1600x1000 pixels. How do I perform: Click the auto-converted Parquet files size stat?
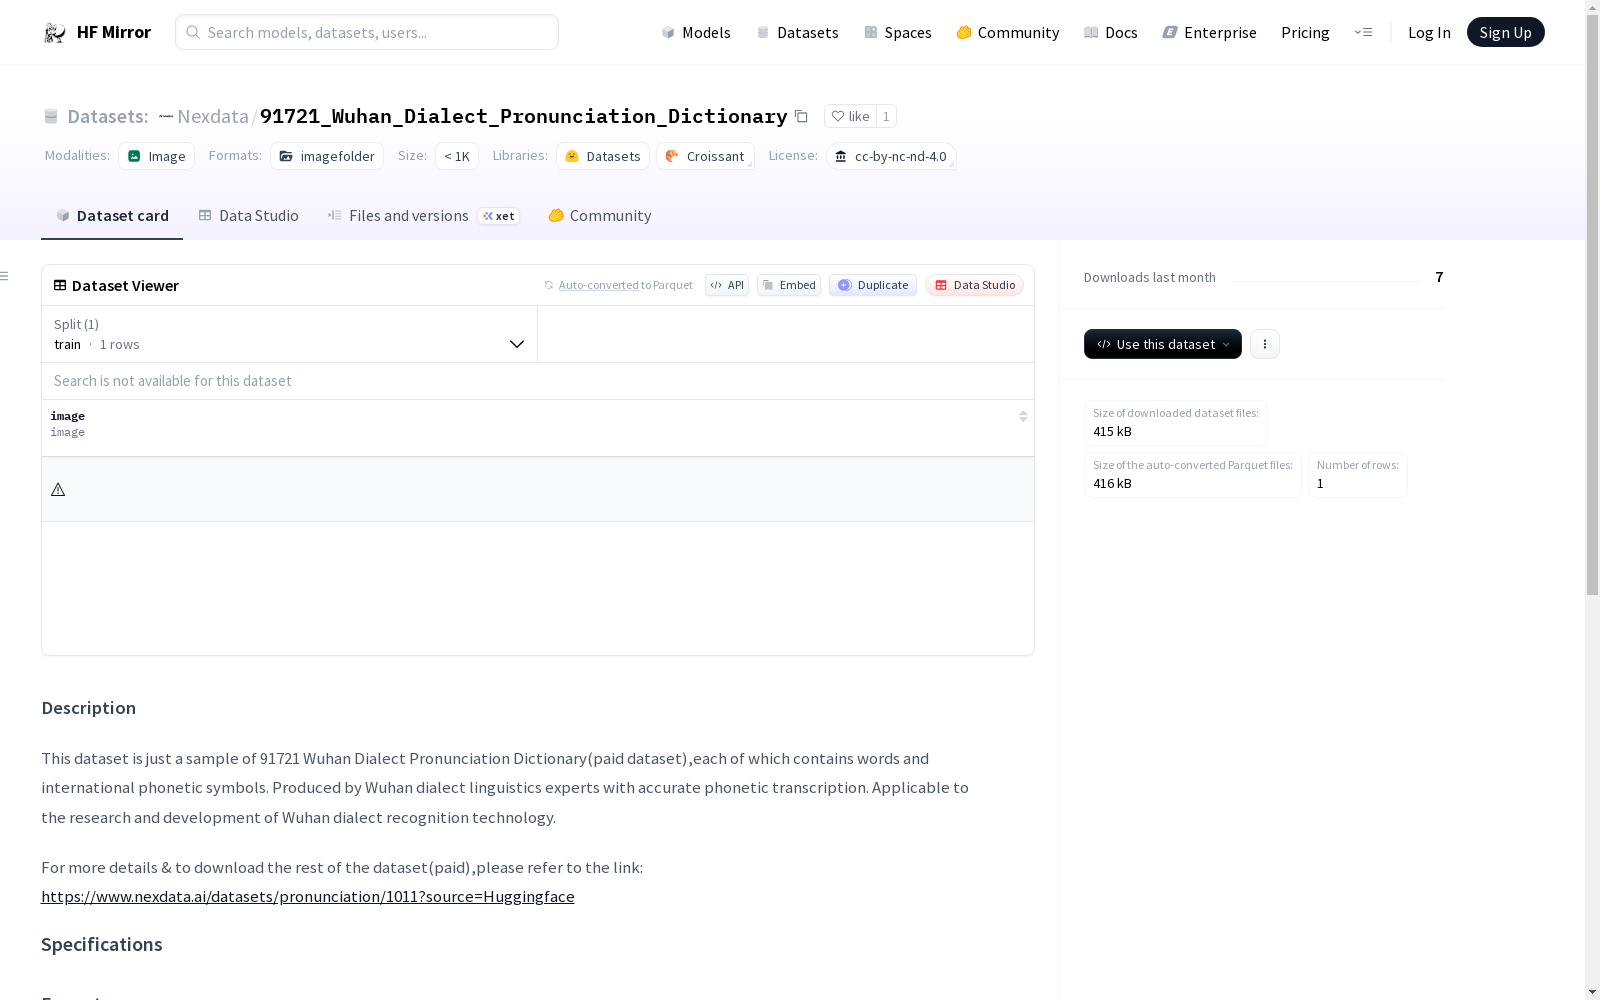click(1193, 475)
